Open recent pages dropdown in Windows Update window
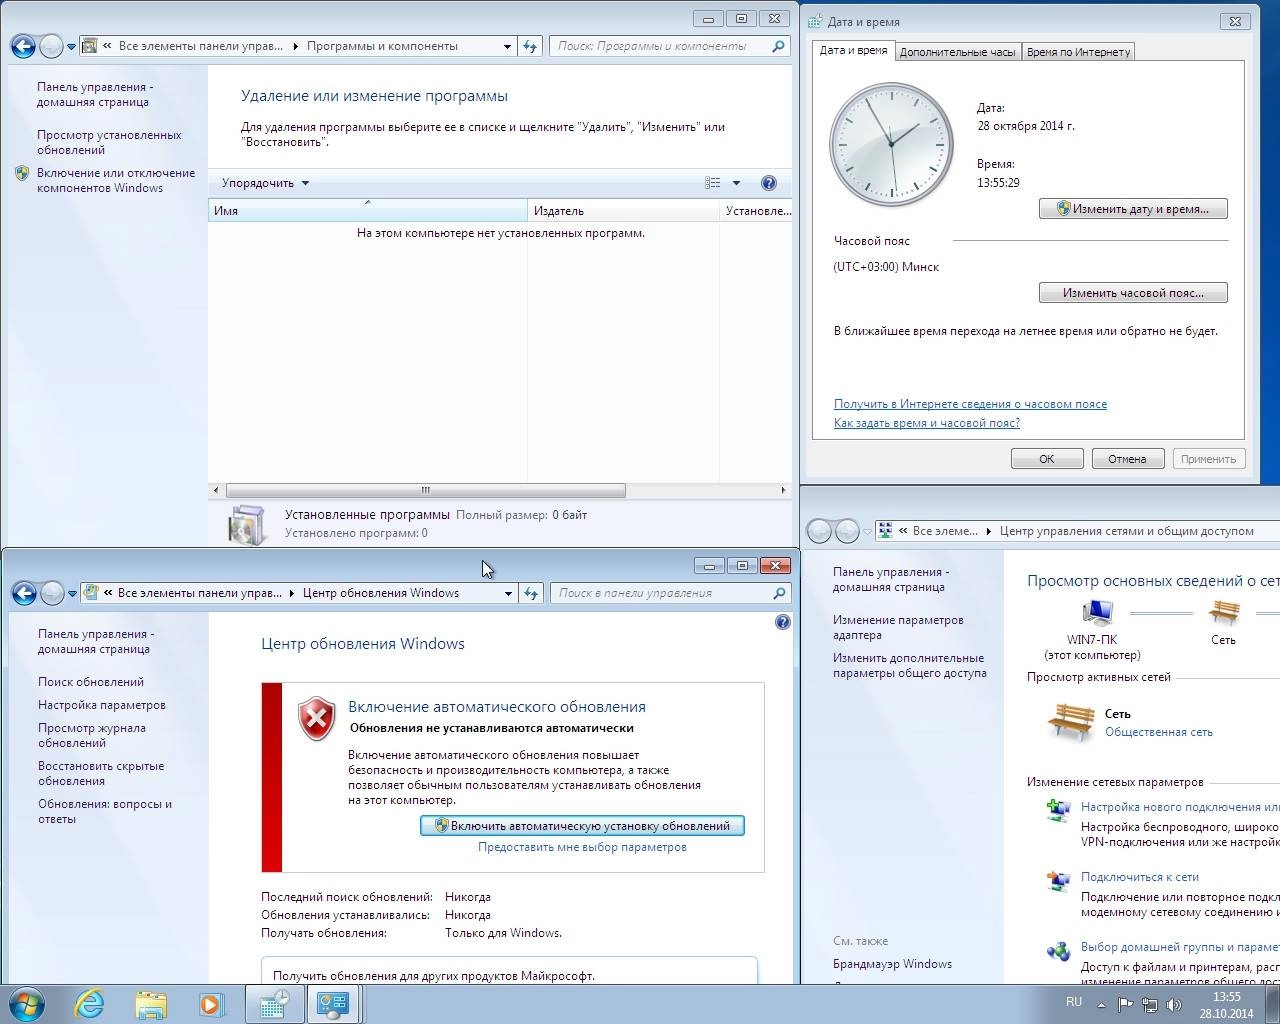1280x1024 pixels. pos(72,594)
